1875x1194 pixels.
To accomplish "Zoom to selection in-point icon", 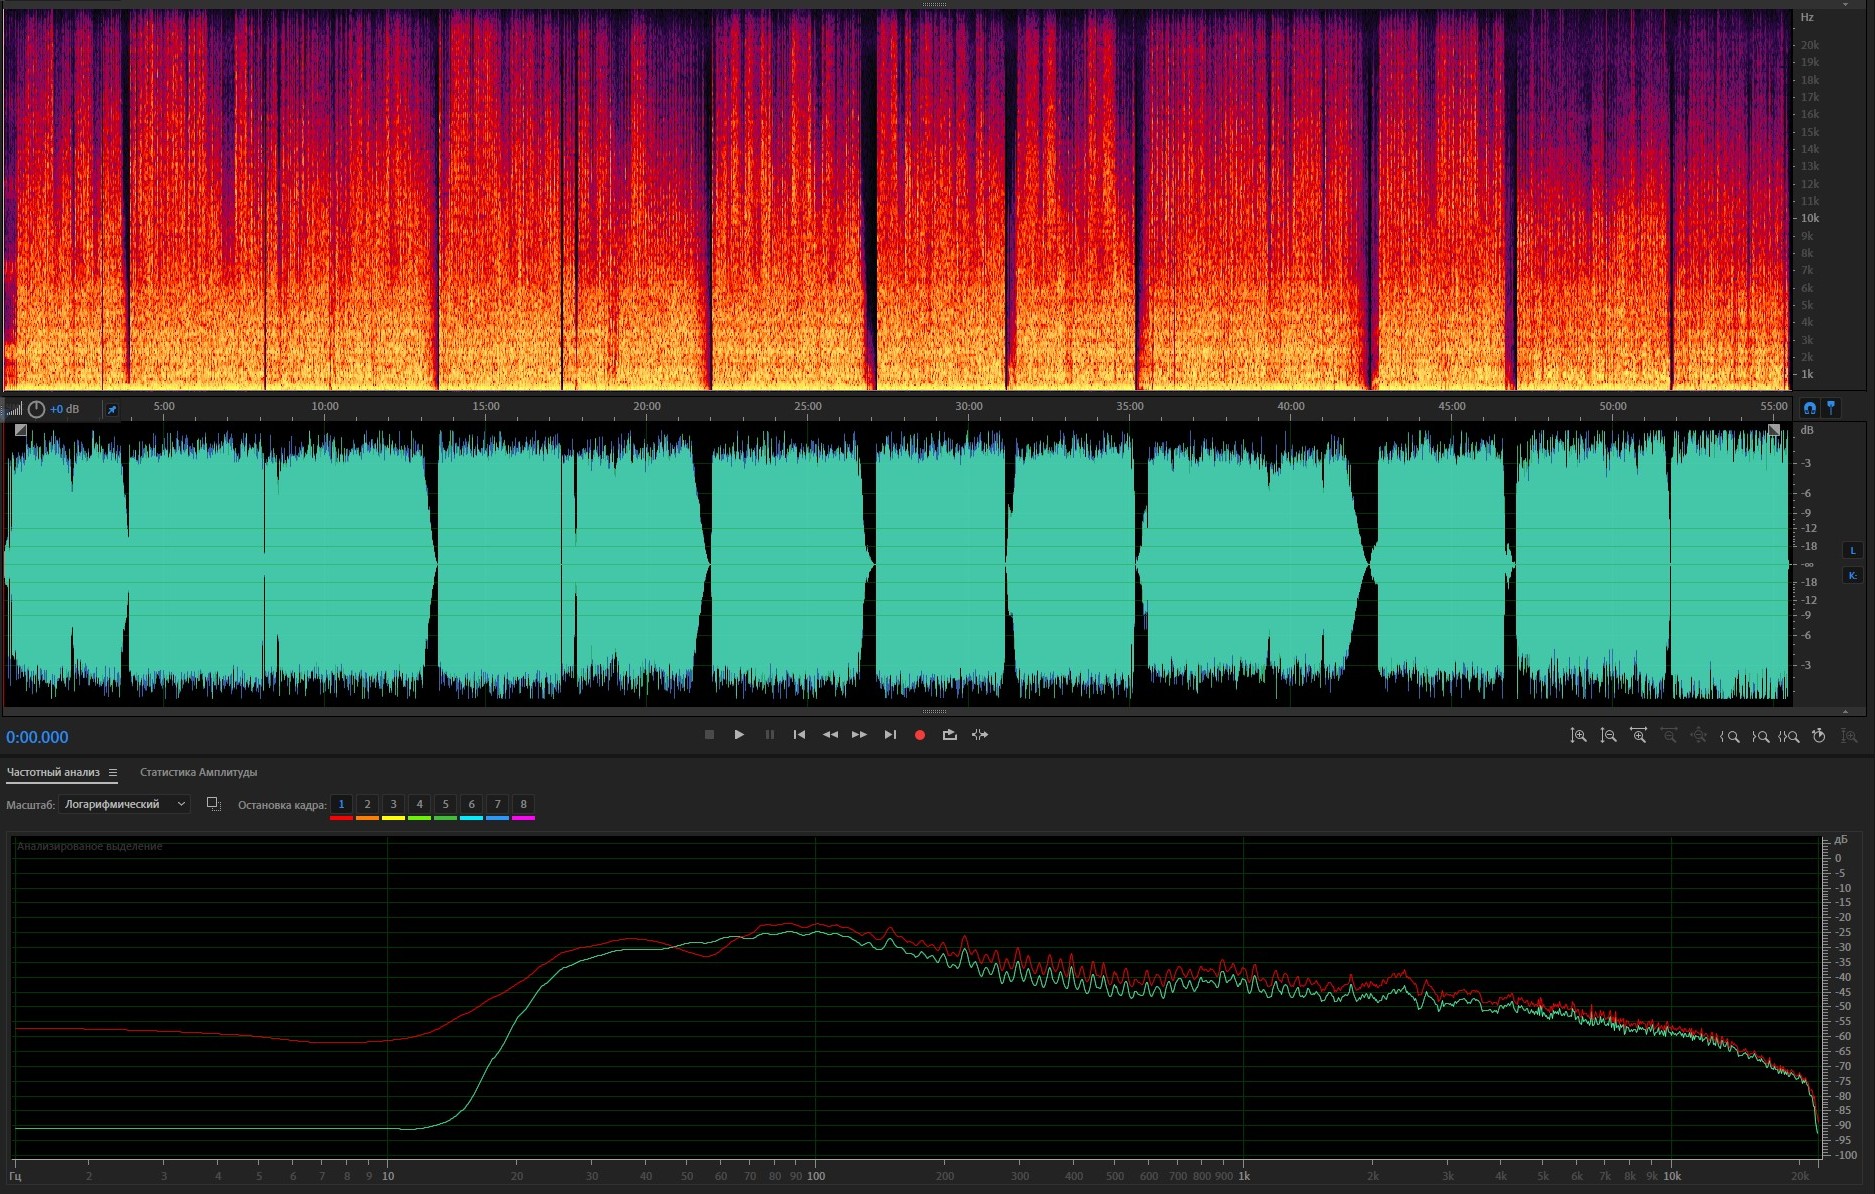I will click(1729, 736).
